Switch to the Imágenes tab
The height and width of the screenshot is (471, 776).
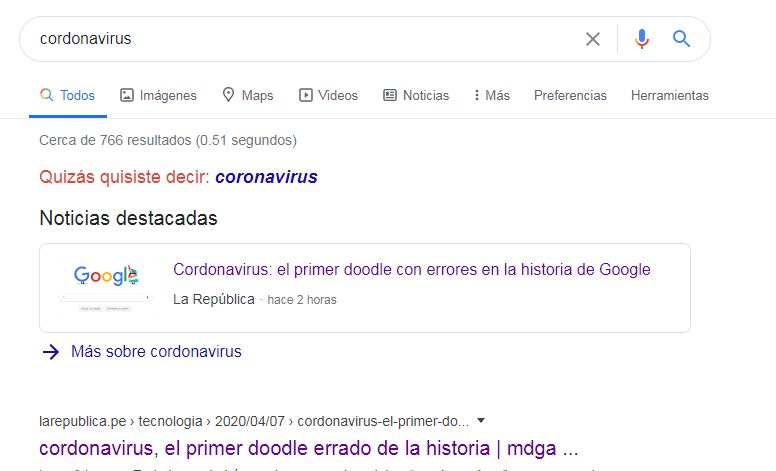coord(158,95)
